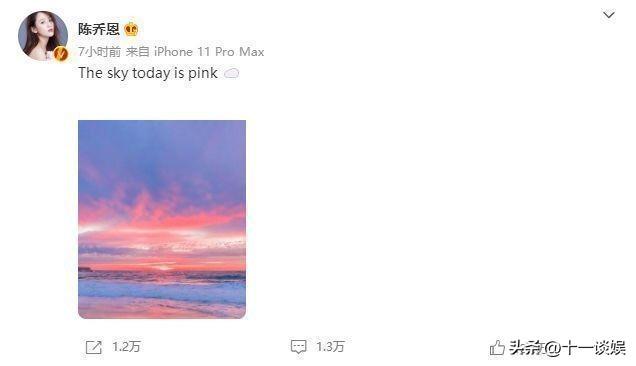636x366 pixels.
Task: Click the 头条@十一谈娱 watermark text
Action: click(x=567, y=348)
